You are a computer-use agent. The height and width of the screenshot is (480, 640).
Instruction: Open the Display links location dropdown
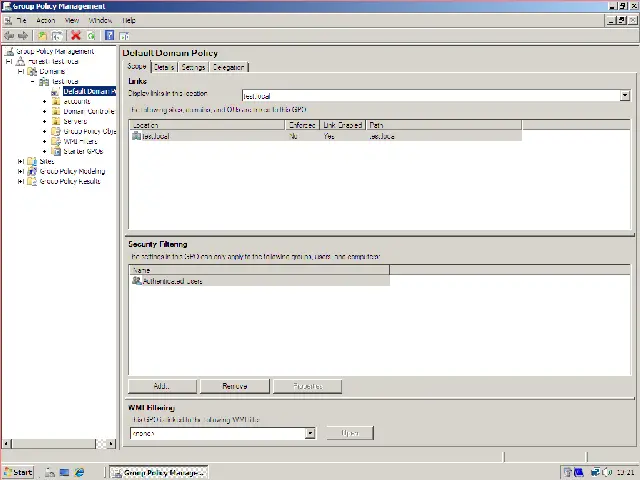(x=625, y=96)
